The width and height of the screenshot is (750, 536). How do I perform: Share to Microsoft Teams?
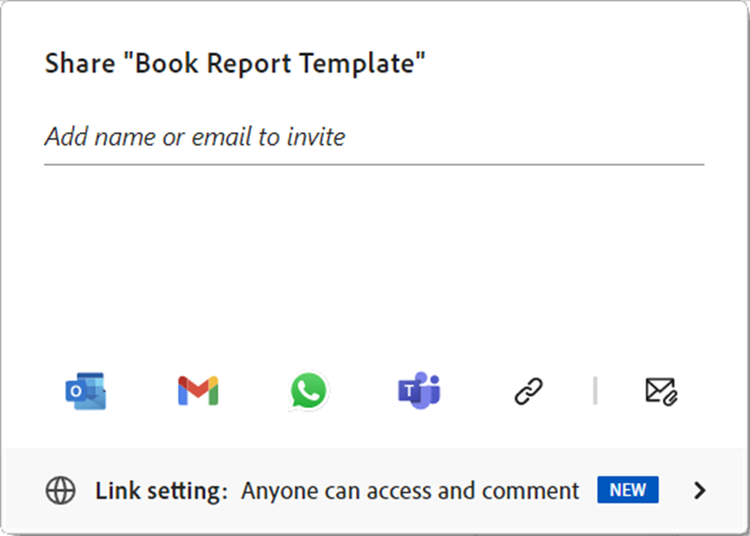click(419, 391)
